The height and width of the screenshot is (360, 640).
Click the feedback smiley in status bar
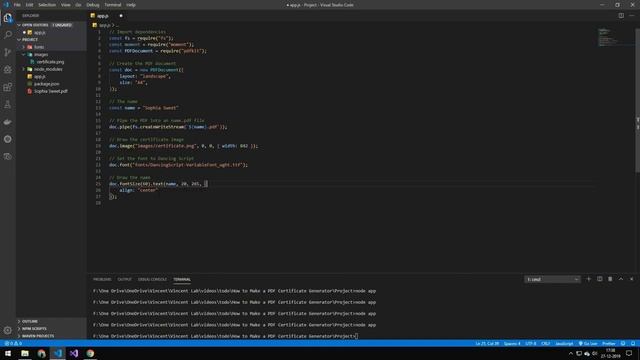click(x=623, y=344)
